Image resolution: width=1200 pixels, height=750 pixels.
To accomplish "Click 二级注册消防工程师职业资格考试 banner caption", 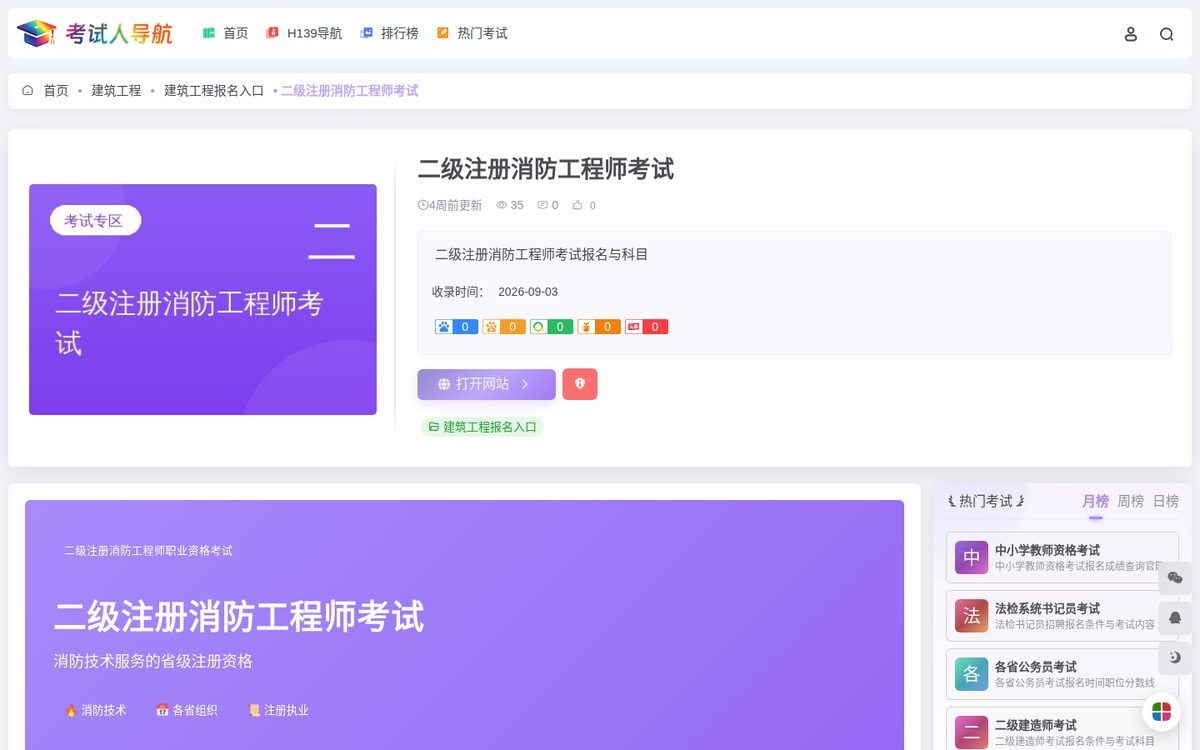I will 149,551.
